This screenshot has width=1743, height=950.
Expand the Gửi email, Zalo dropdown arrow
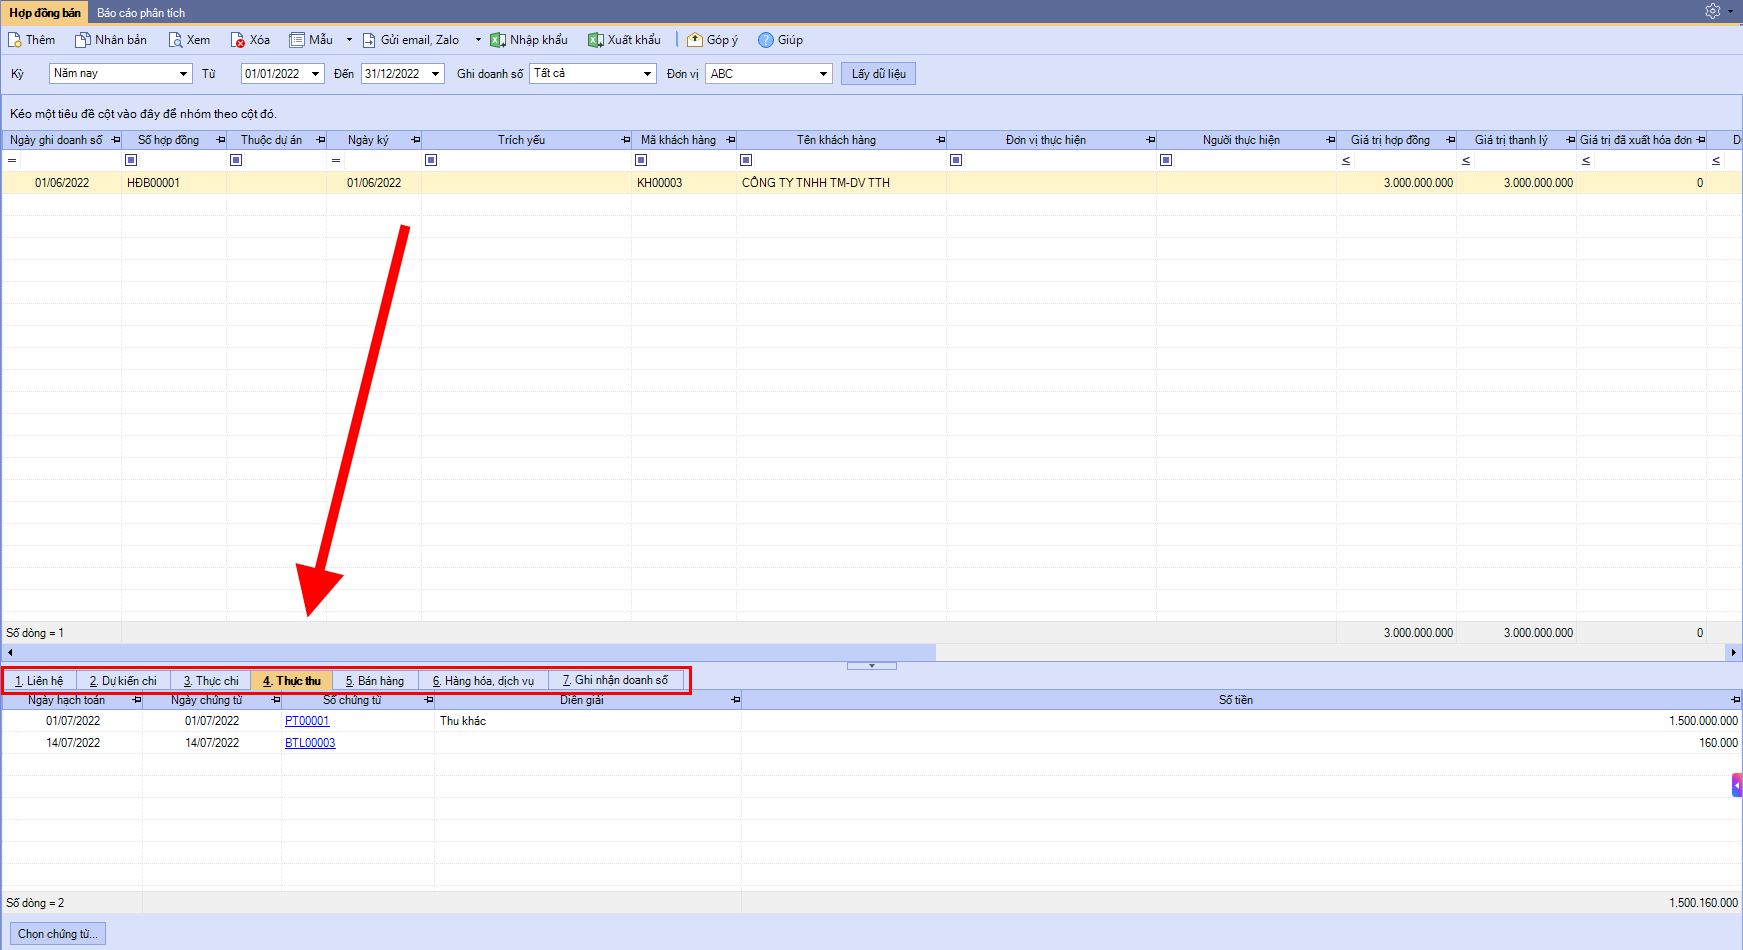click(478, 40)
